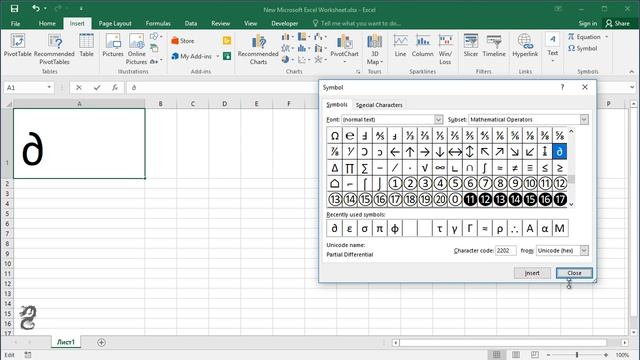This screenshot has height=360, width=640.
Task: Open the PivotTable tool
Action: click(18, 46)
